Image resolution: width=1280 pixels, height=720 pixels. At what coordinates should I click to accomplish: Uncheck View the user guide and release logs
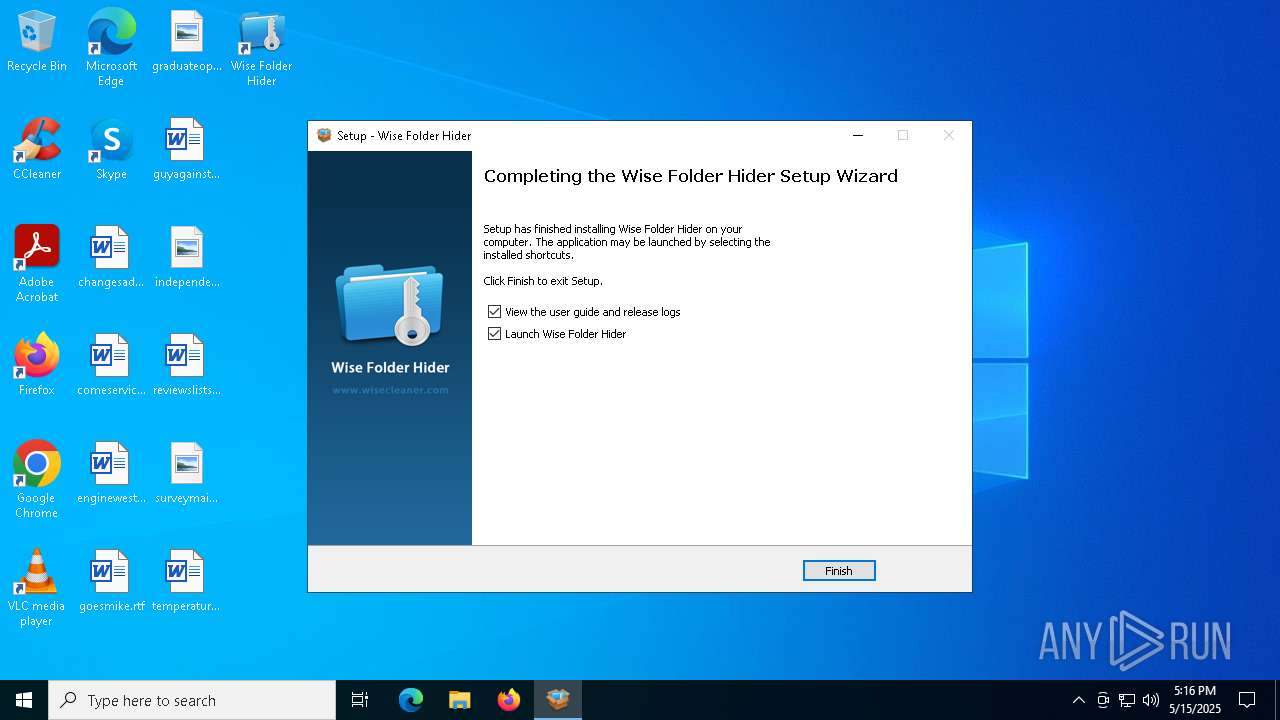pos(494,312)
